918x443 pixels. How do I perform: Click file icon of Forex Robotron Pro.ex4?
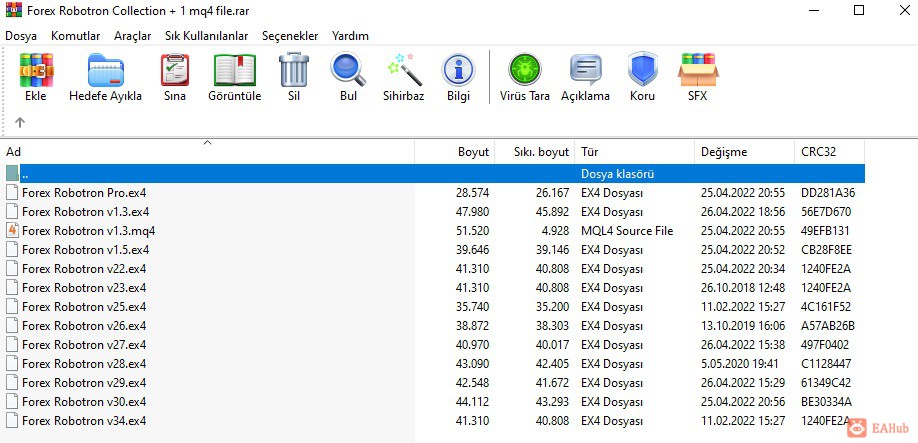coord(12,193)
